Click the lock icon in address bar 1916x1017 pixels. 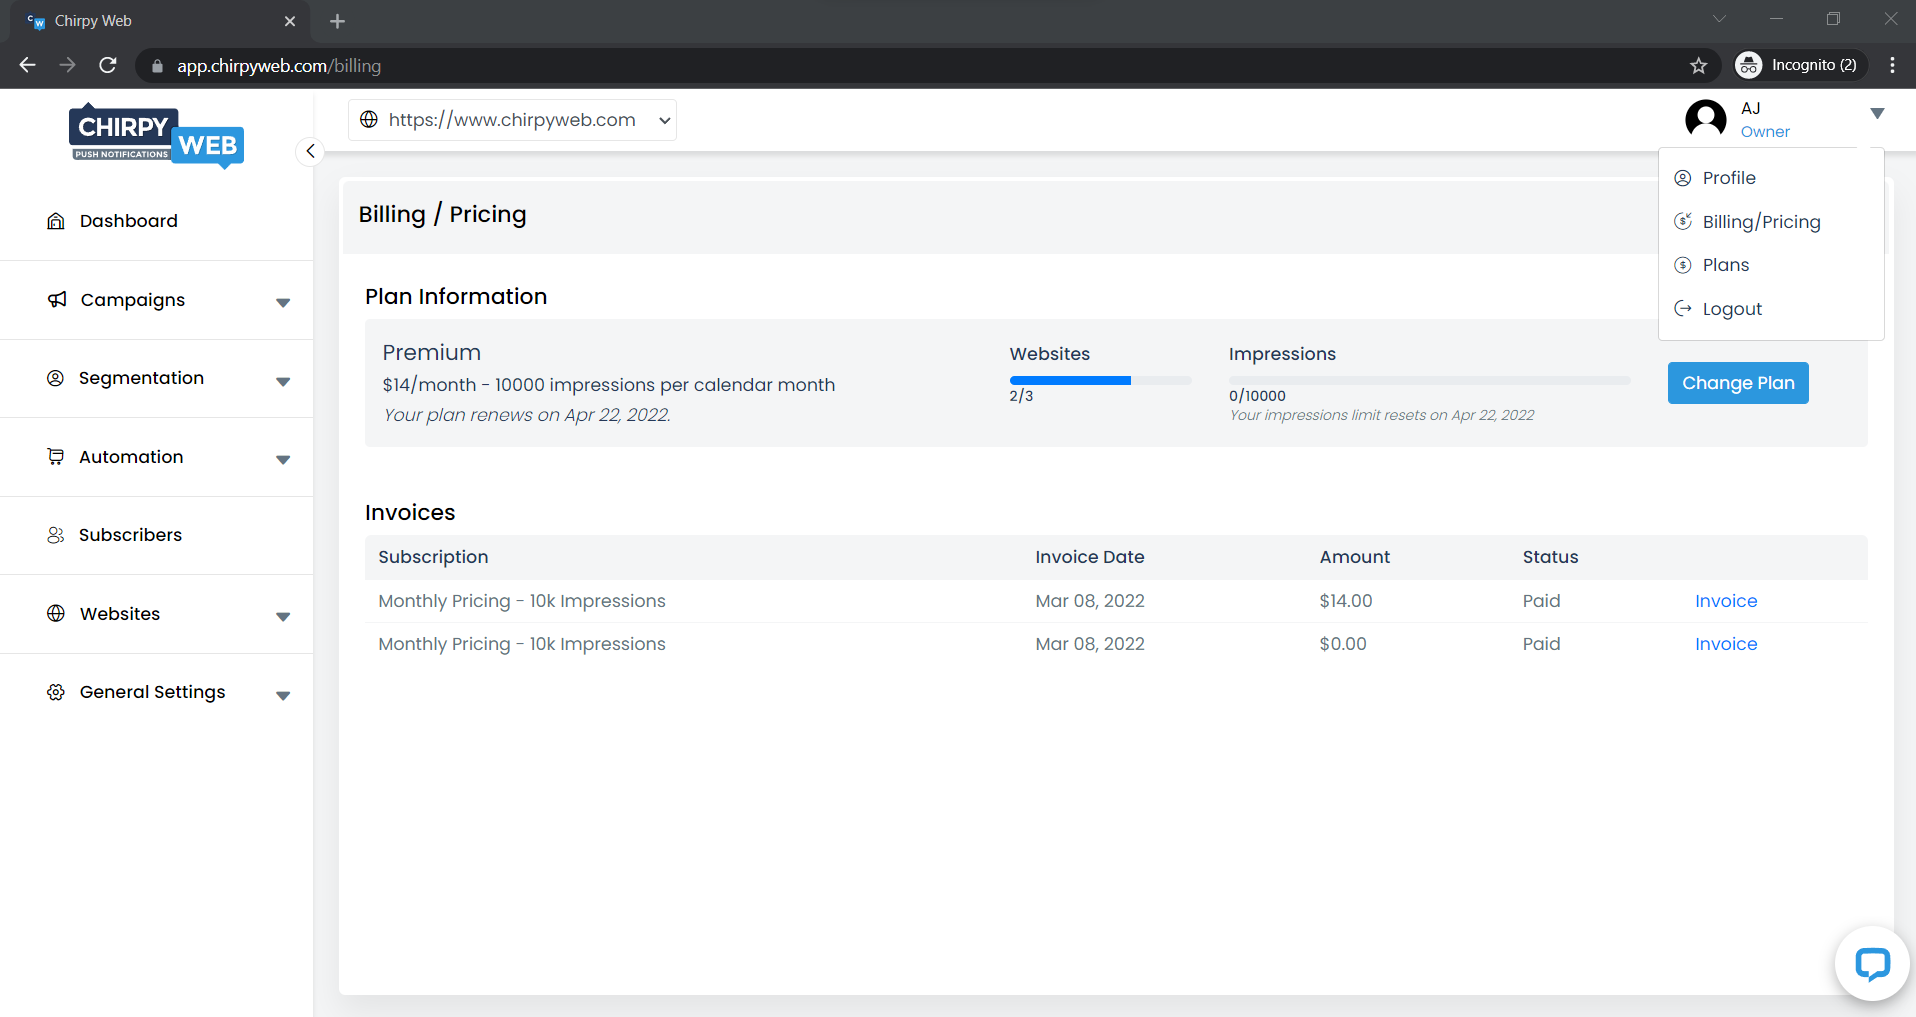coord(157,66)
